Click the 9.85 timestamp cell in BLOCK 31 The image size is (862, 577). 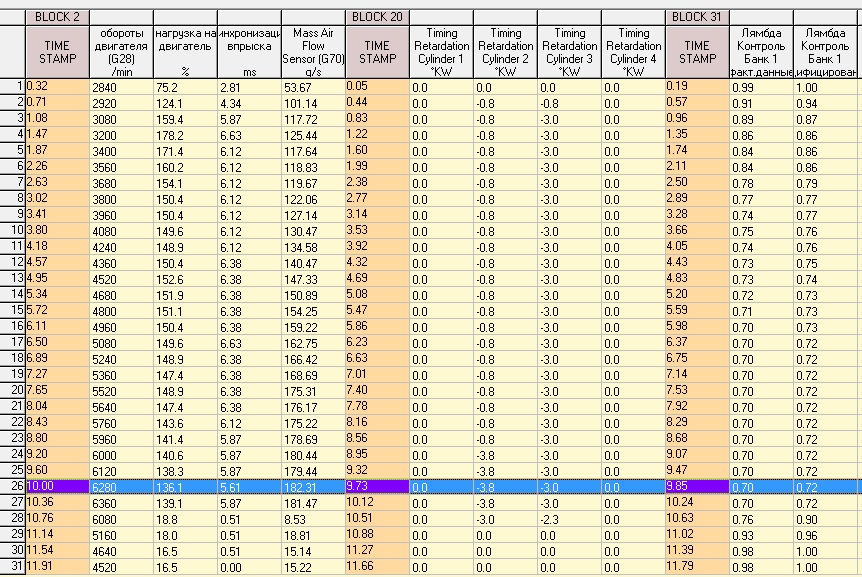click(697, 486)
